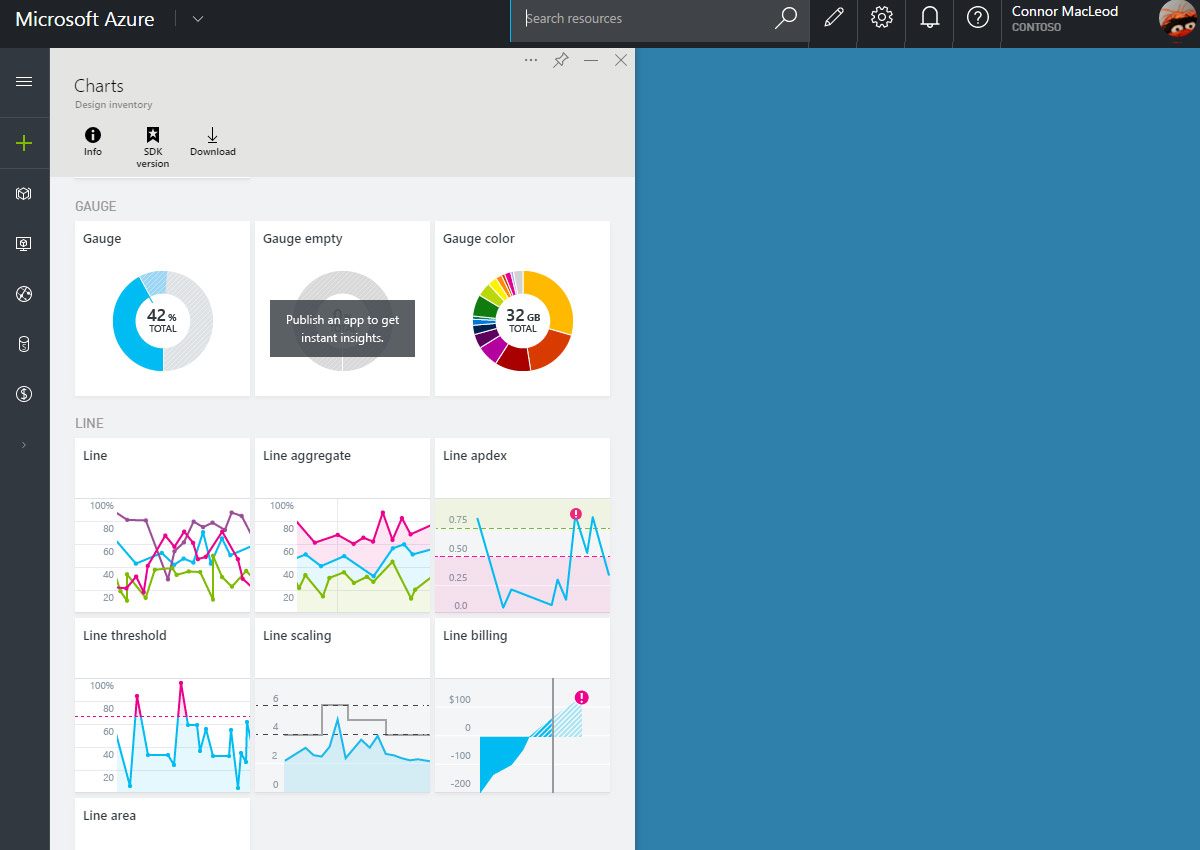Click the Microsoft Azure logo text

85,19
